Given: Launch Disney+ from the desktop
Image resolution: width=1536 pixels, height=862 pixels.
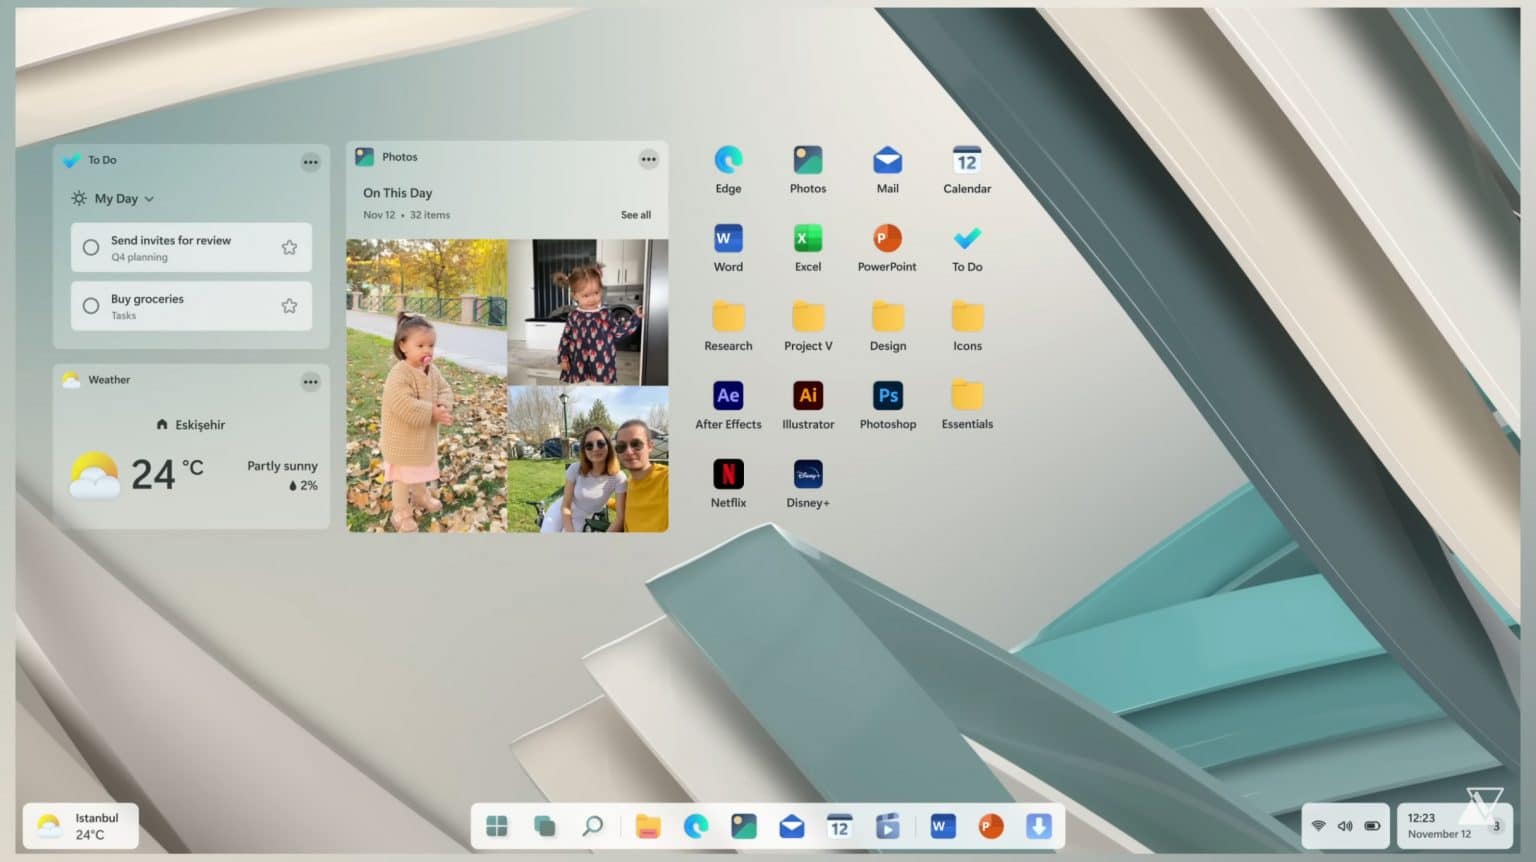Looking at the screenshot, I should [x=807, y=475].
